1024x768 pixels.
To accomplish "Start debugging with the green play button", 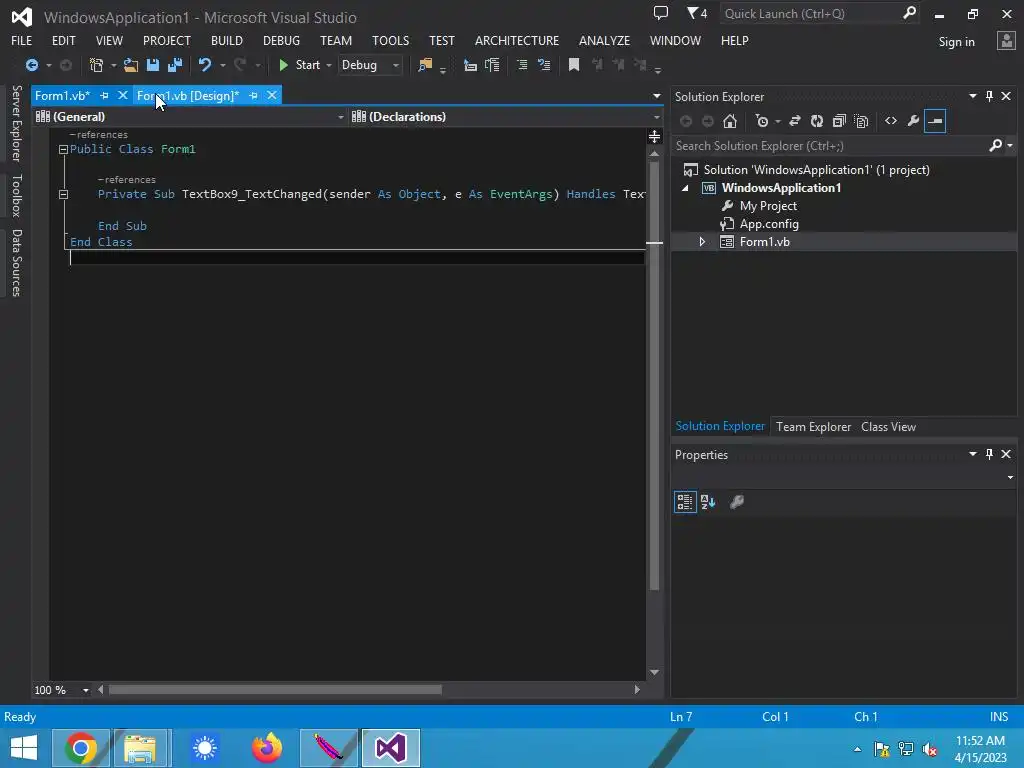I will [283, 65].
